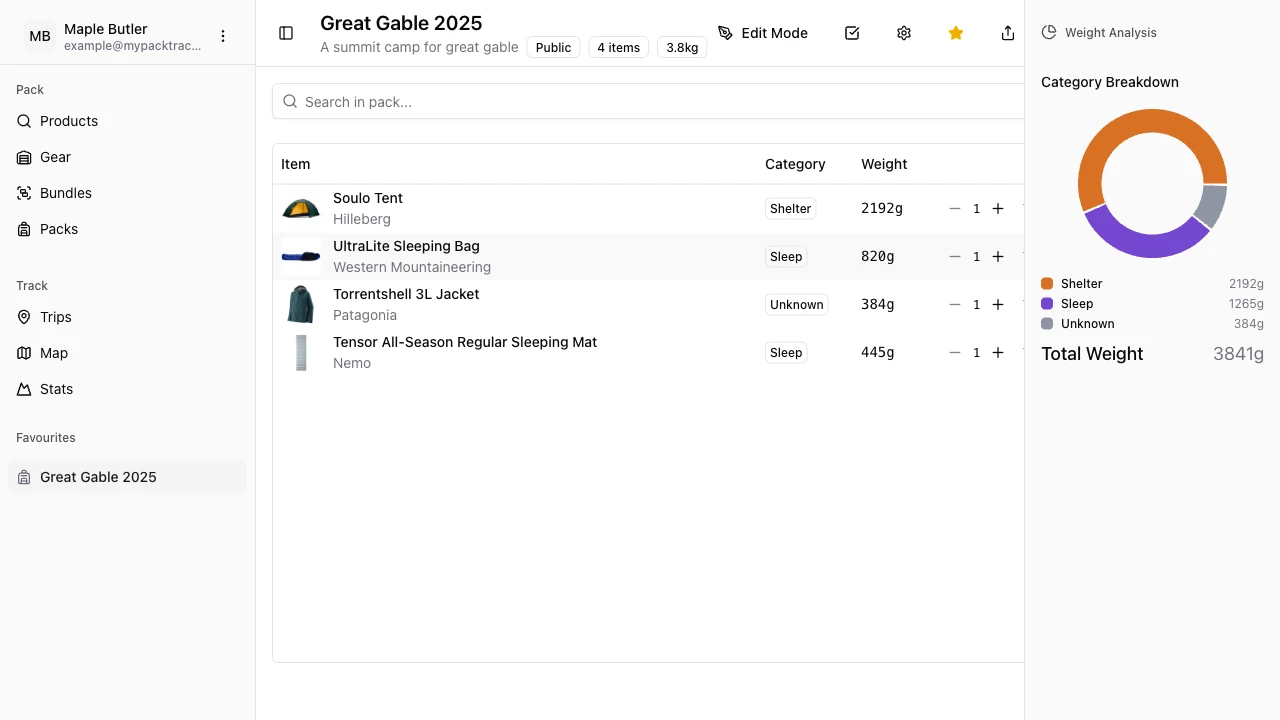Click the Search in pack field
Image resolution: width=1280 pixels, height=720 pixels.
(650, 101)
